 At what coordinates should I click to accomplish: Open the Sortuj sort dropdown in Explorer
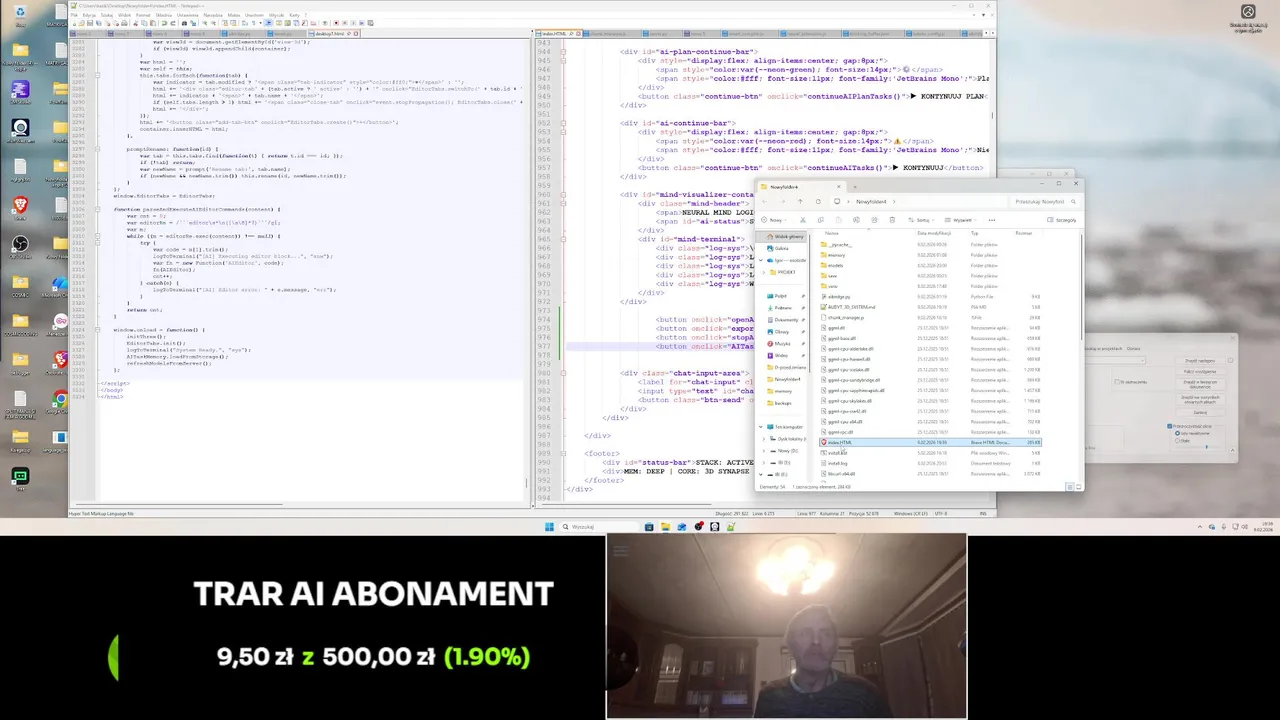pyautogui.click(x=921, y=220)
